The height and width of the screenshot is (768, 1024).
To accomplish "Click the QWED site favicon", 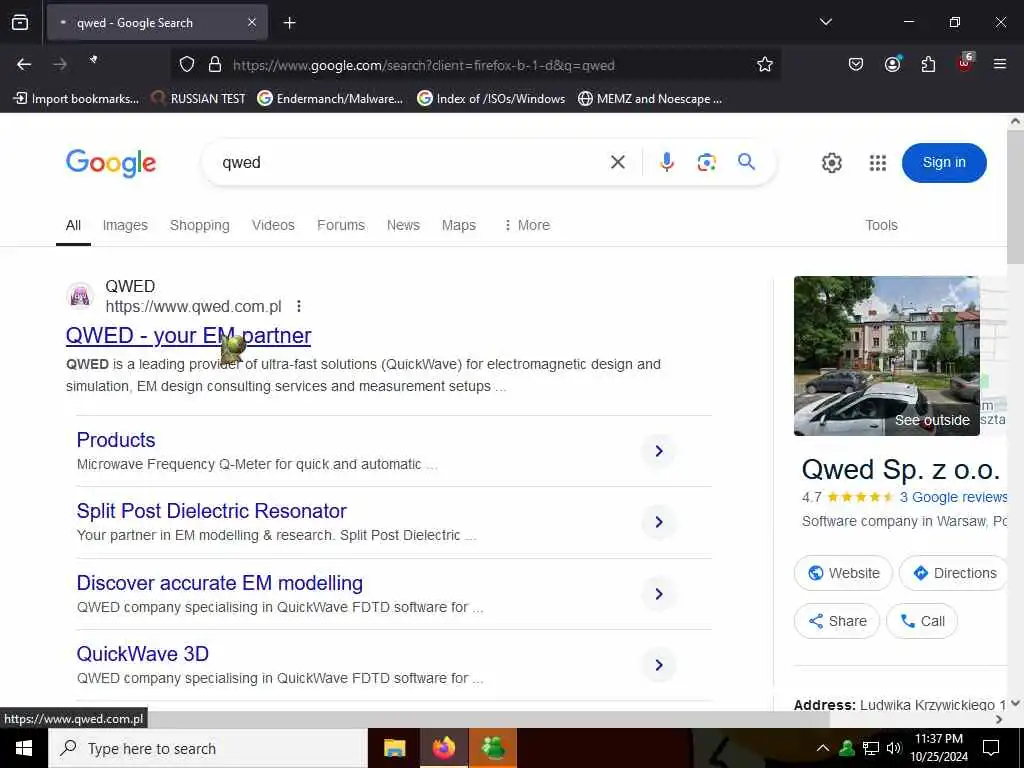I will coord(80,296).
